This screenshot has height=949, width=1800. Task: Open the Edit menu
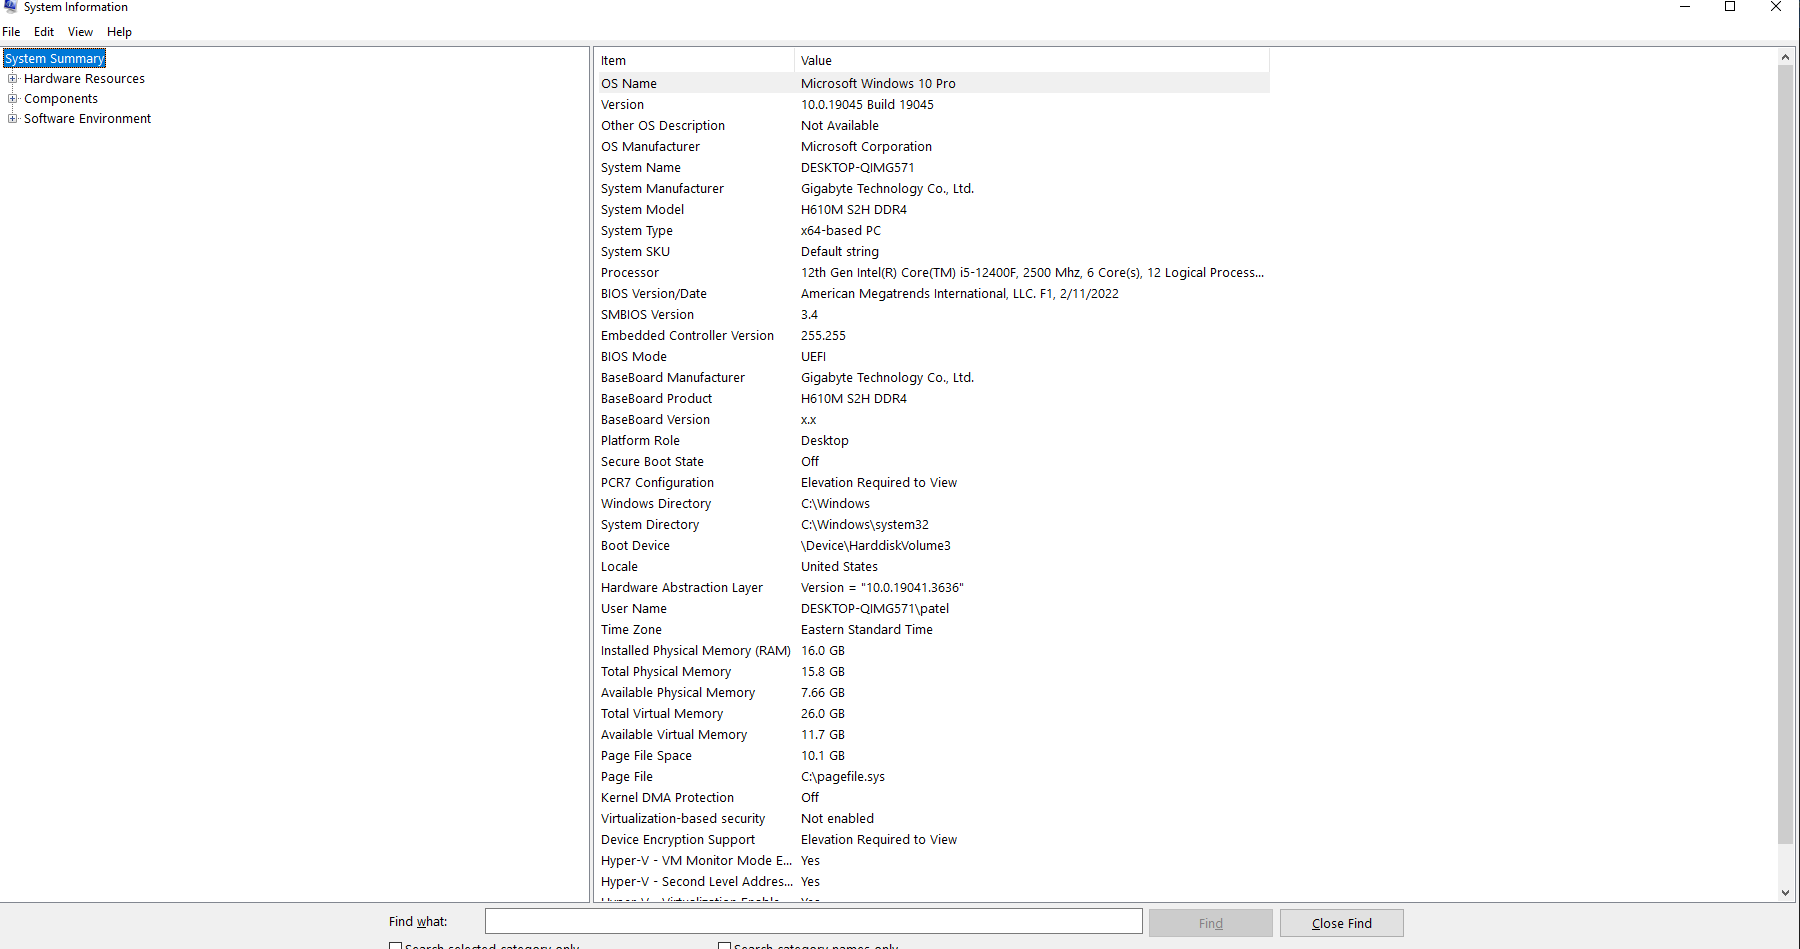click(43, 31)
